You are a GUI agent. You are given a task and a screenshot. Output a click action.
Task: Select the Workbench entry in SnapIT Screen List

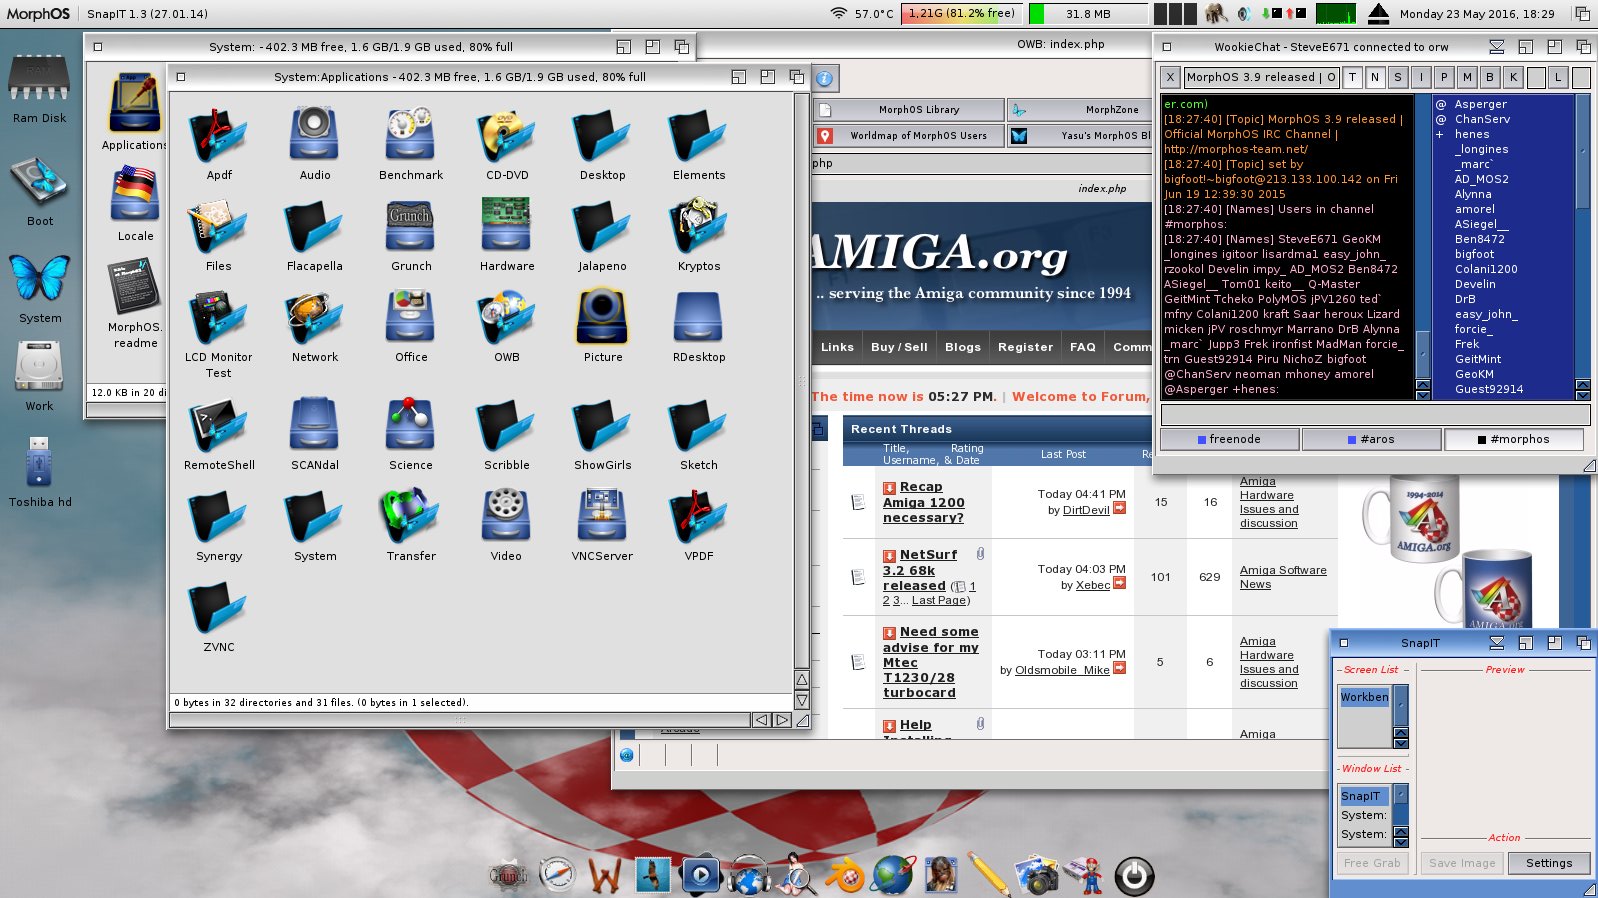pos(1364,697)
